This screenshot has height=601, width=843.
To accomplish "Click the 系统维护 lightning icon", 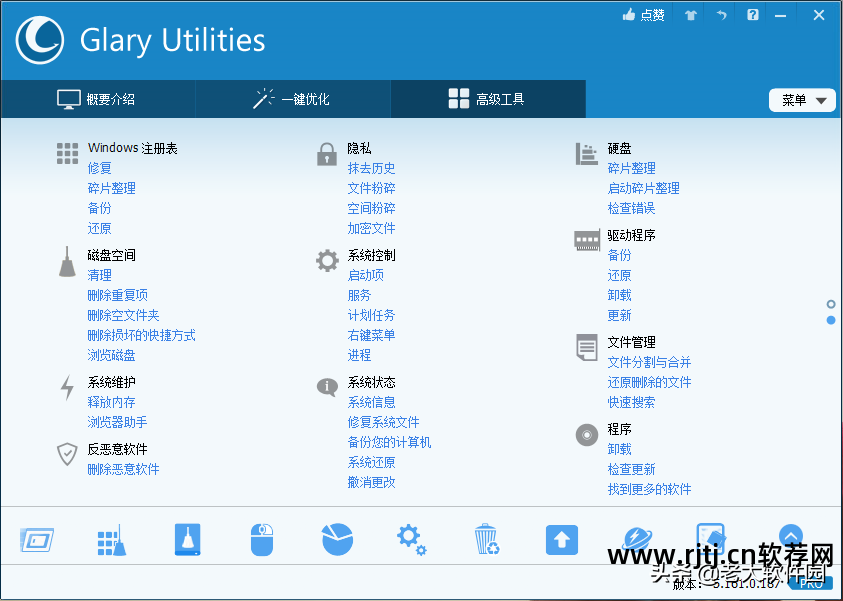I will [67, 387].
